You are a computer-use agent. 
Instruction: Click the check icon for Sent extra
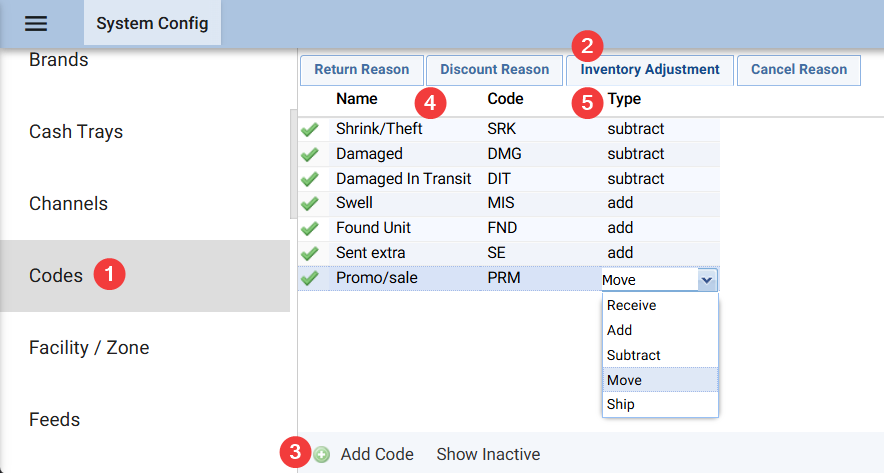tap(310, 254)
